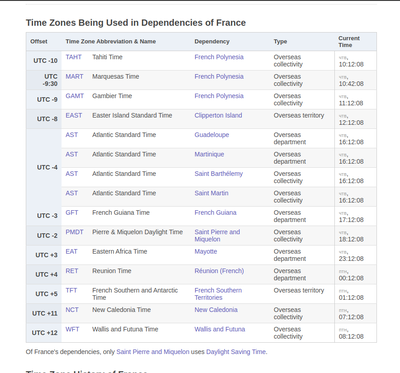400x373 pixels.
Task: Open the TAHT time zone link
Action: click(73, 57)
